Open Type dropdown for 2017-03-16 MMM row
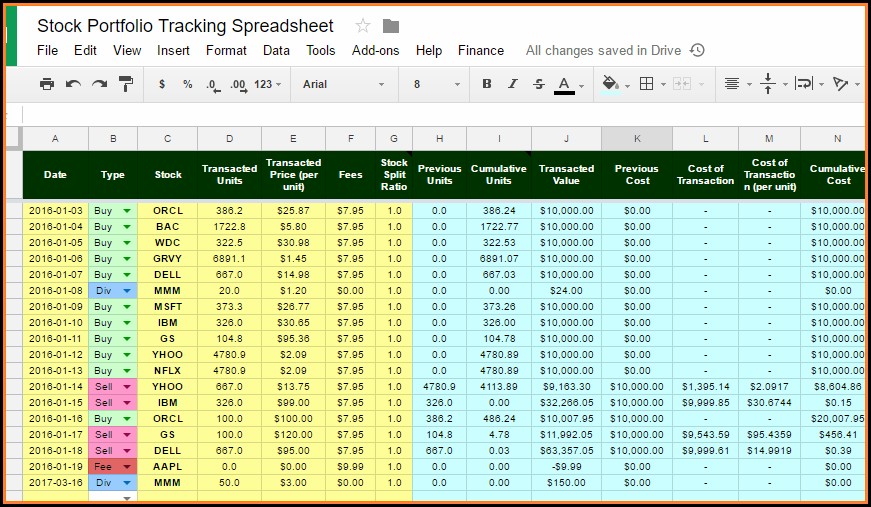871x507 pixels. click(x=127, y=483)
